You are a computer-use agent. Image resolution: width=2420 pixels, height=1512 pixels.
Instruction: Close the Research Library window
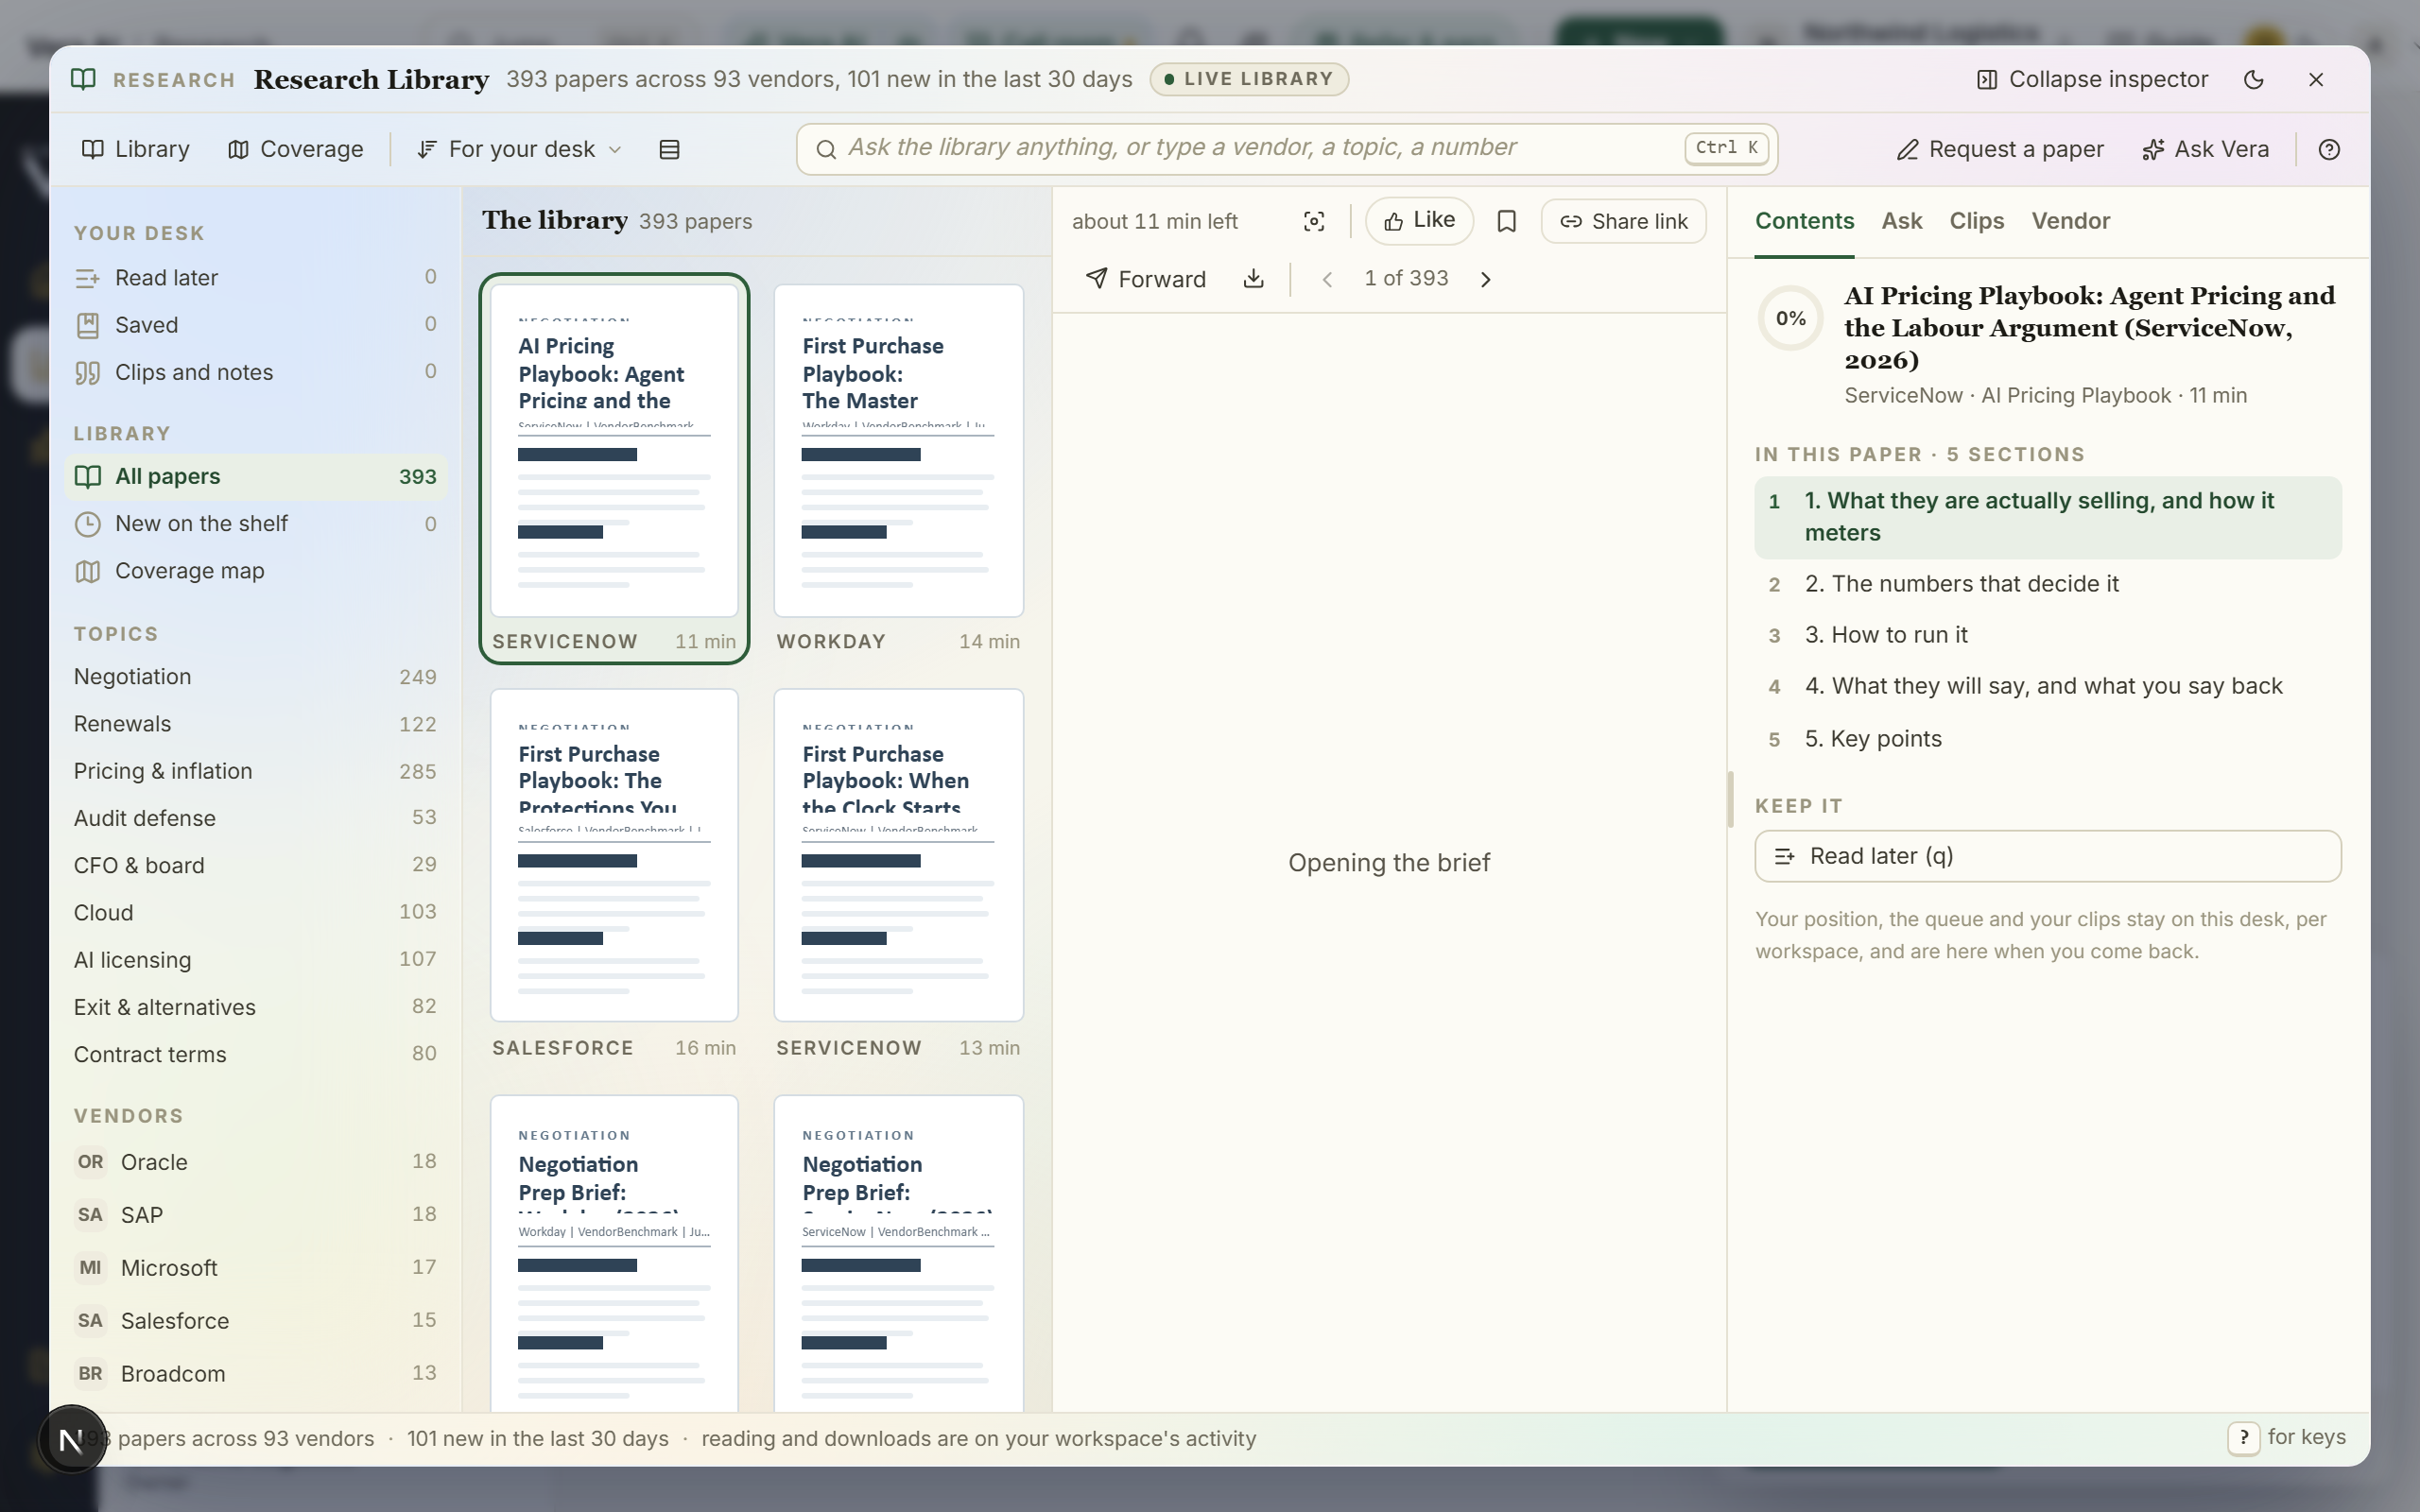[x=2316, y=80]
